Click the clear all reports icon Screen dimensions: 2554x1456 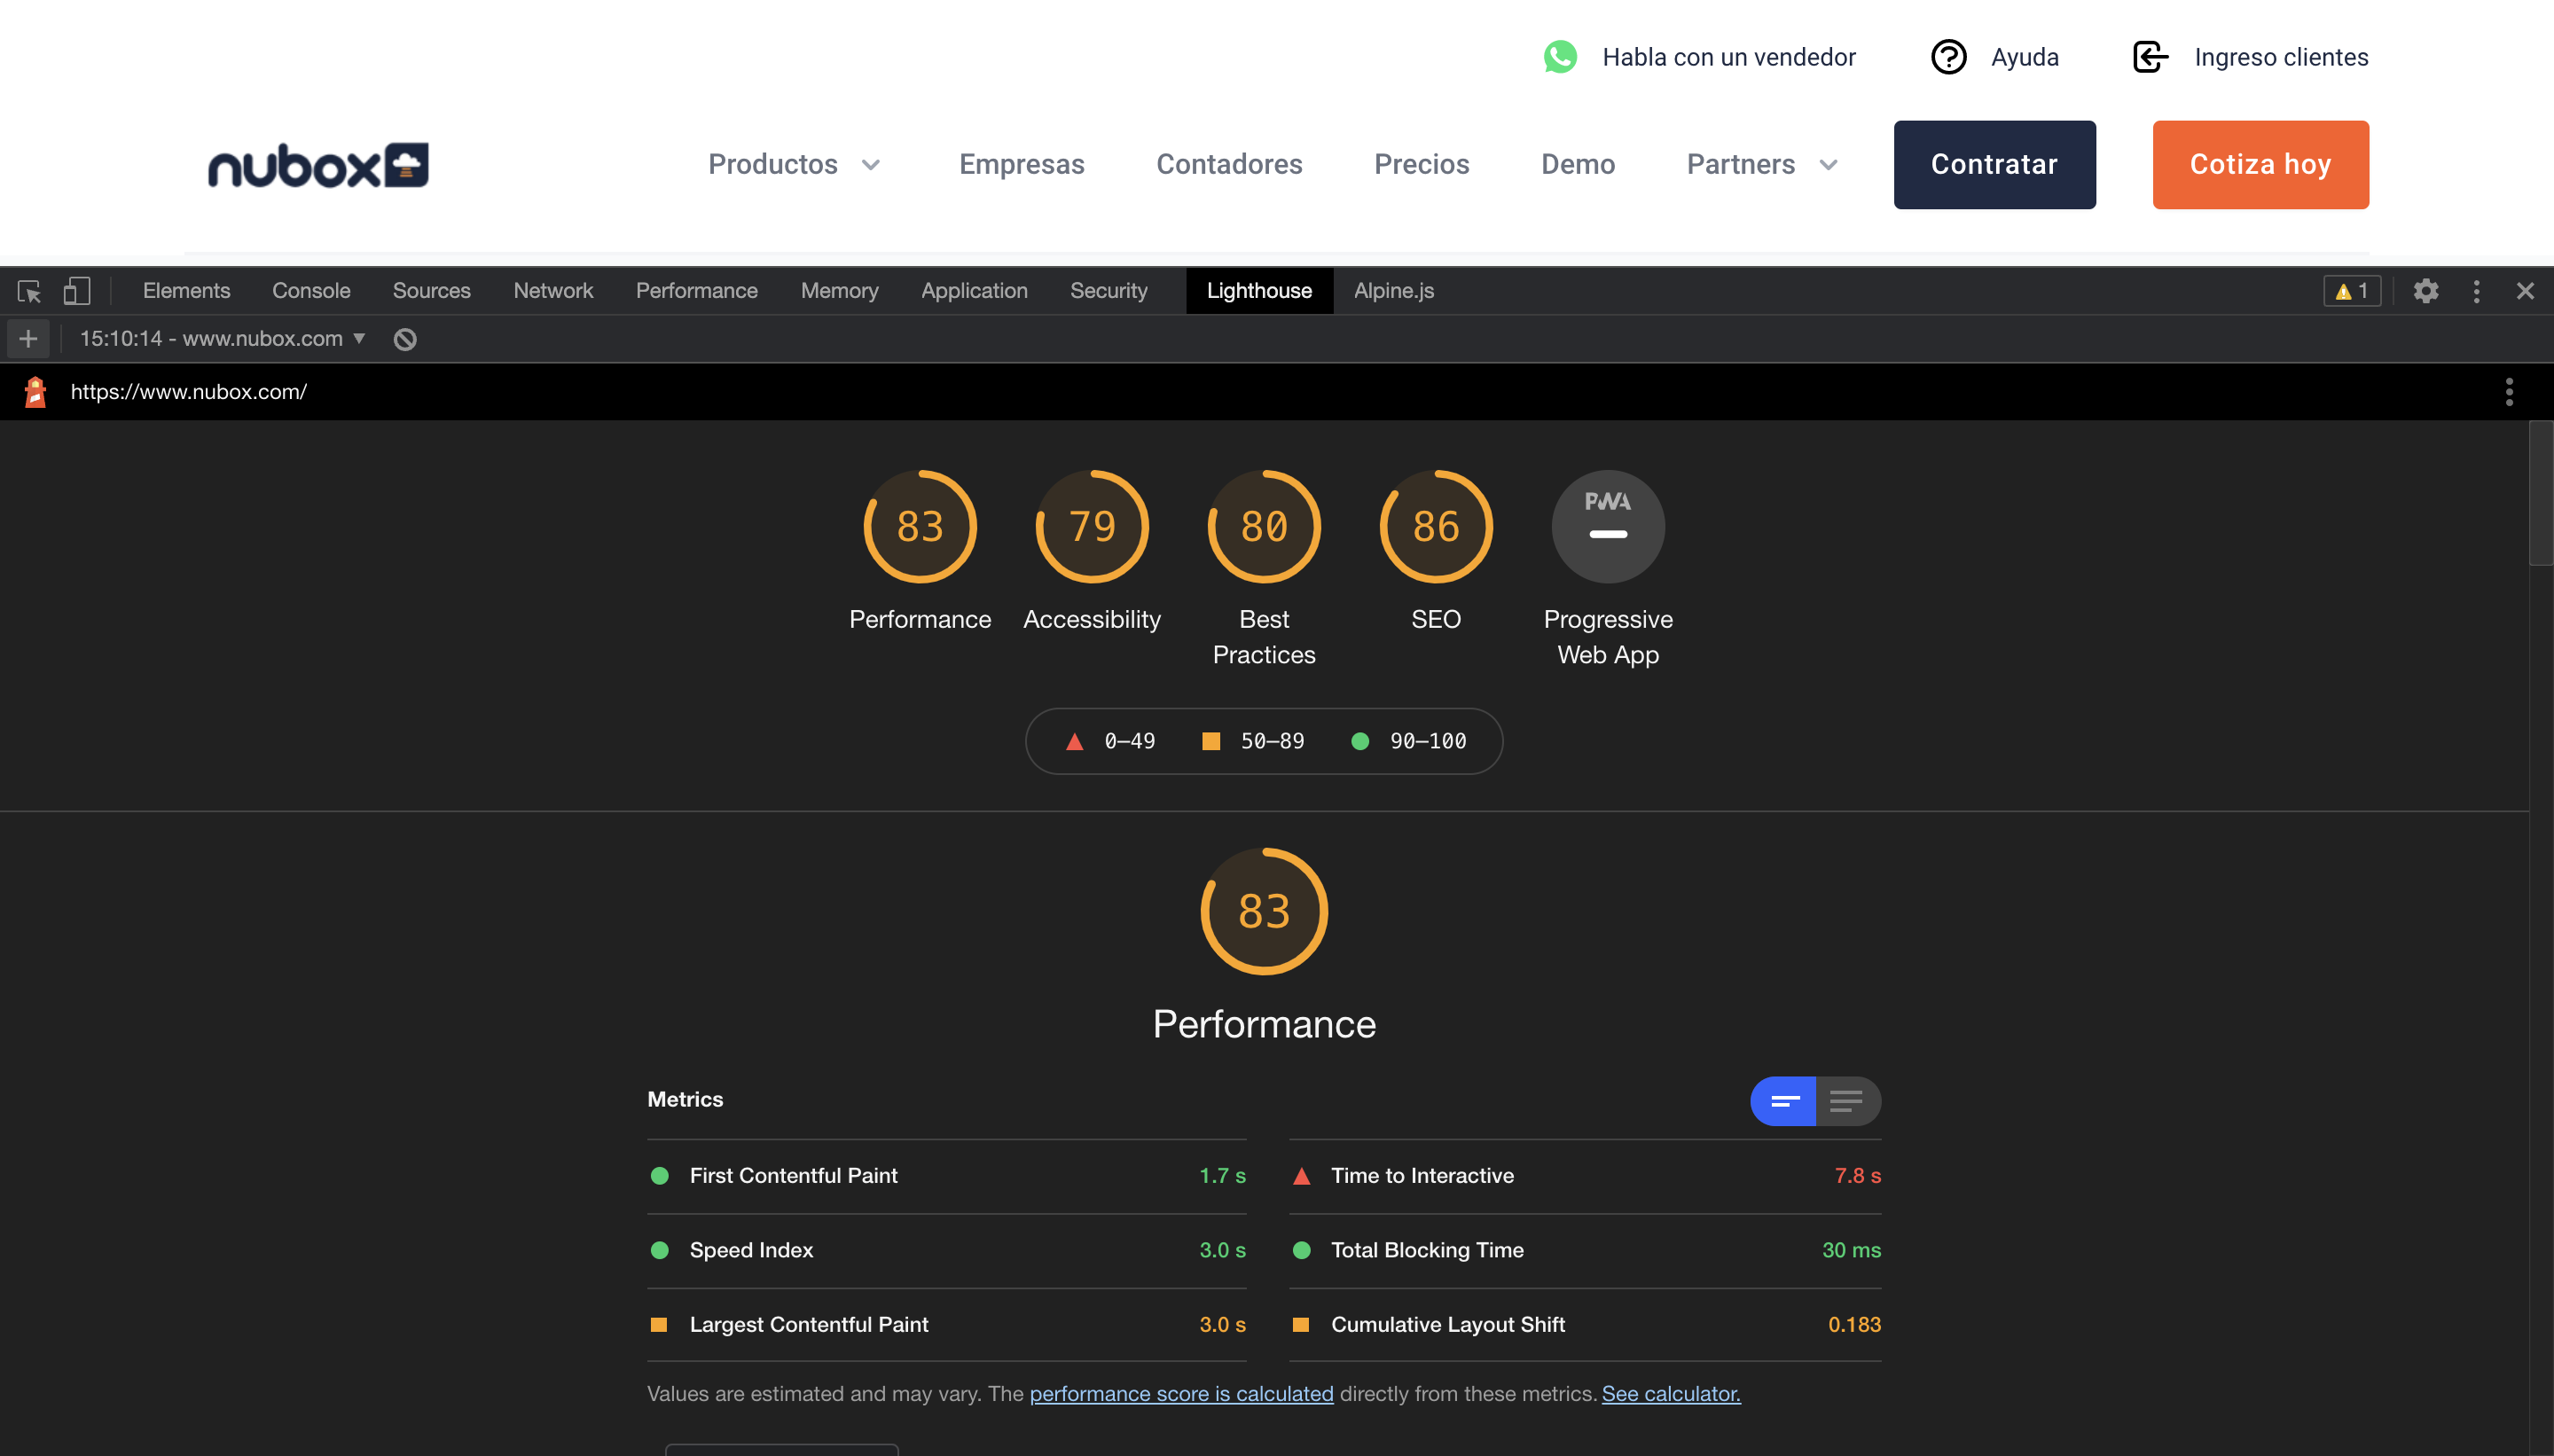(405, 339)
